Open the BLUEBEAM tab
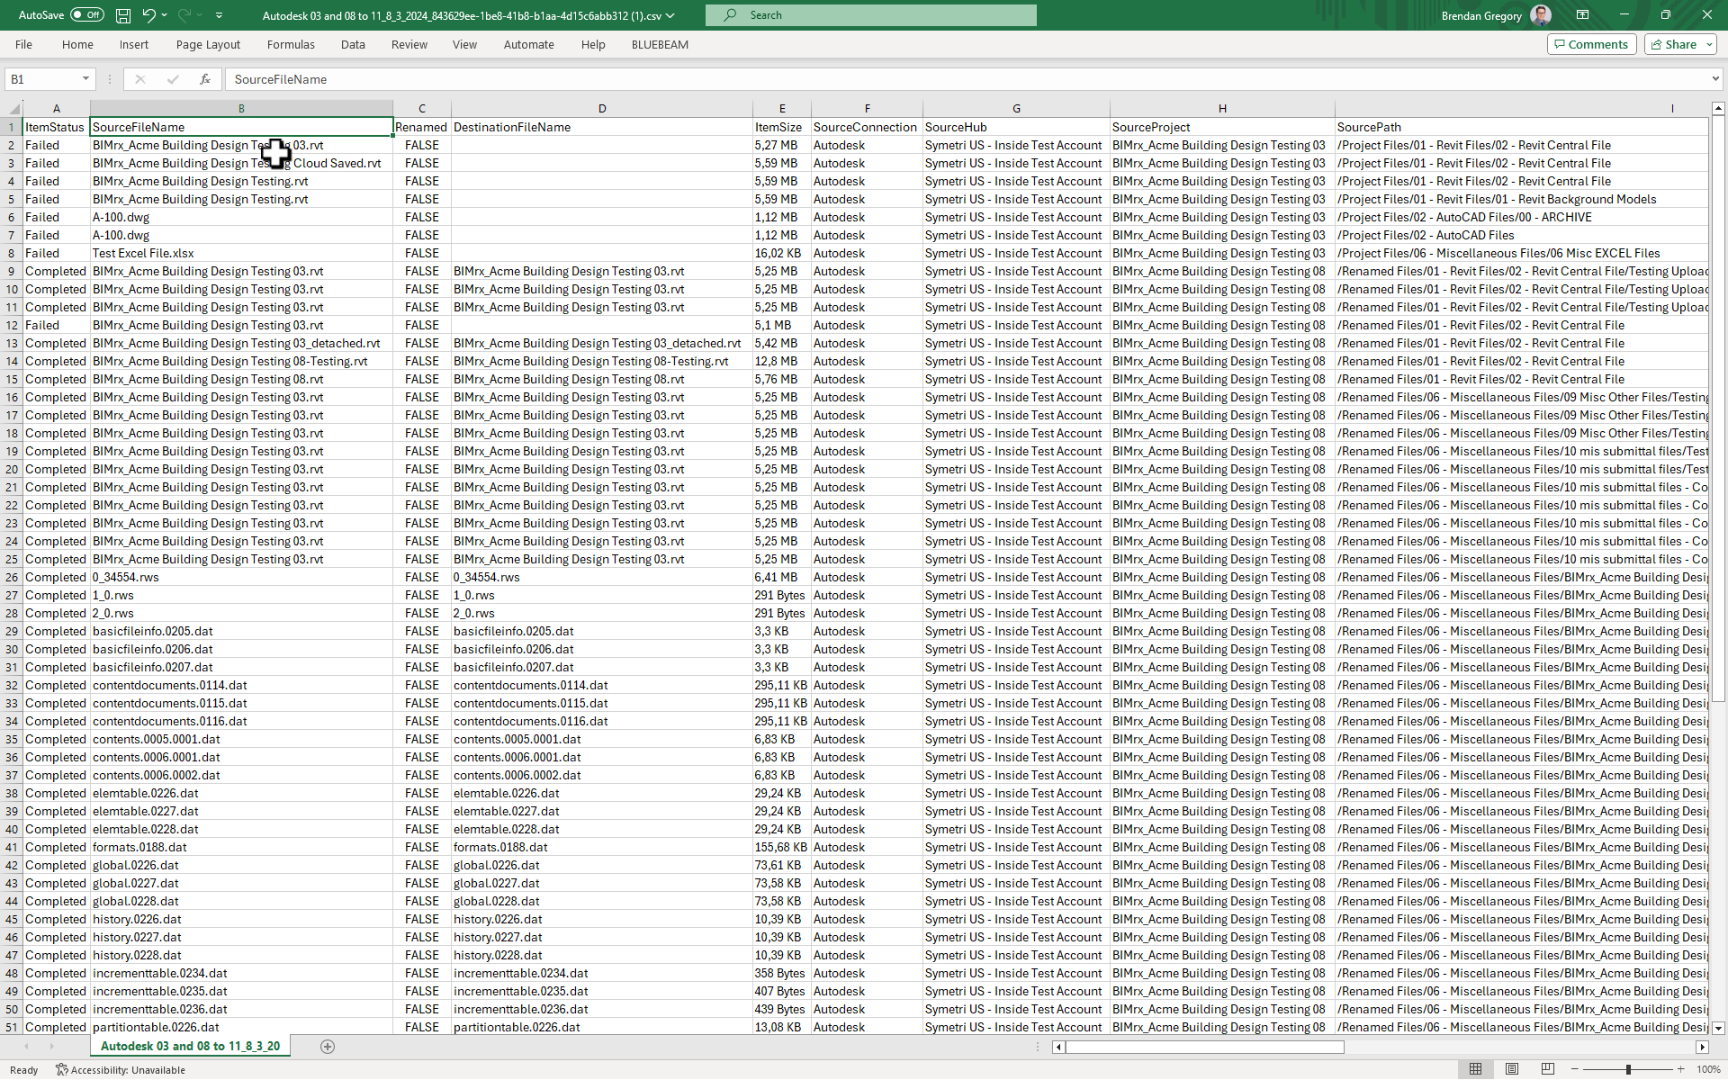The width and height of the screenshot is (1728, 1080). 660,44
